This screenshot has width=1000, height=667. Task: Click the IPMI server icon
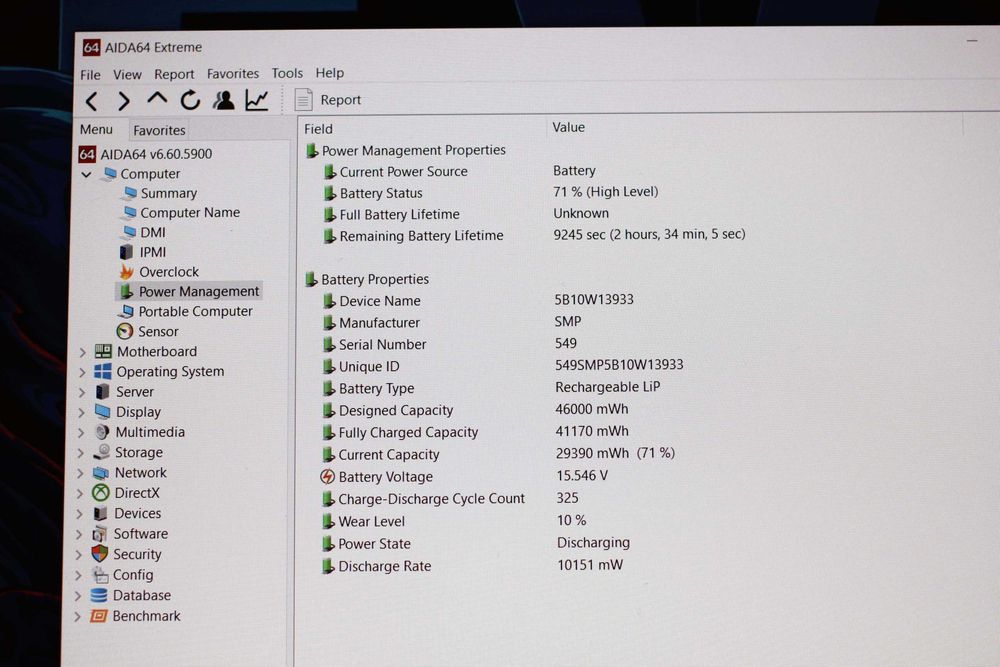click(x=127, y=252)
